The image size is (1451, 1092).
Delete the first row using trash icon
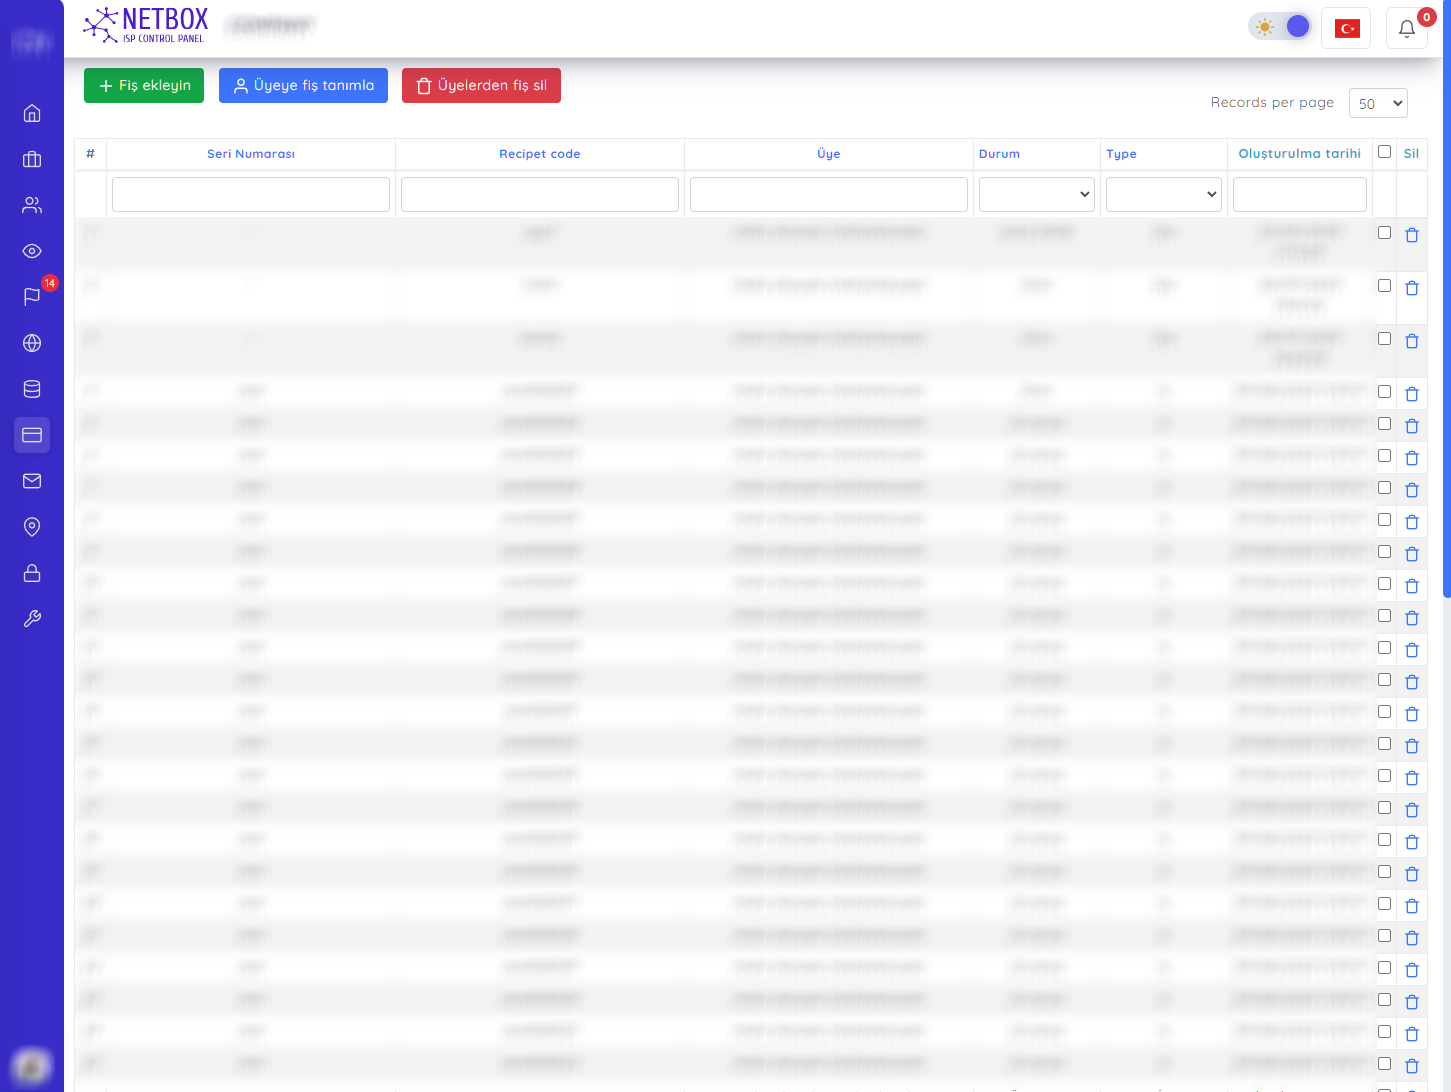[x=1411, y=235]
